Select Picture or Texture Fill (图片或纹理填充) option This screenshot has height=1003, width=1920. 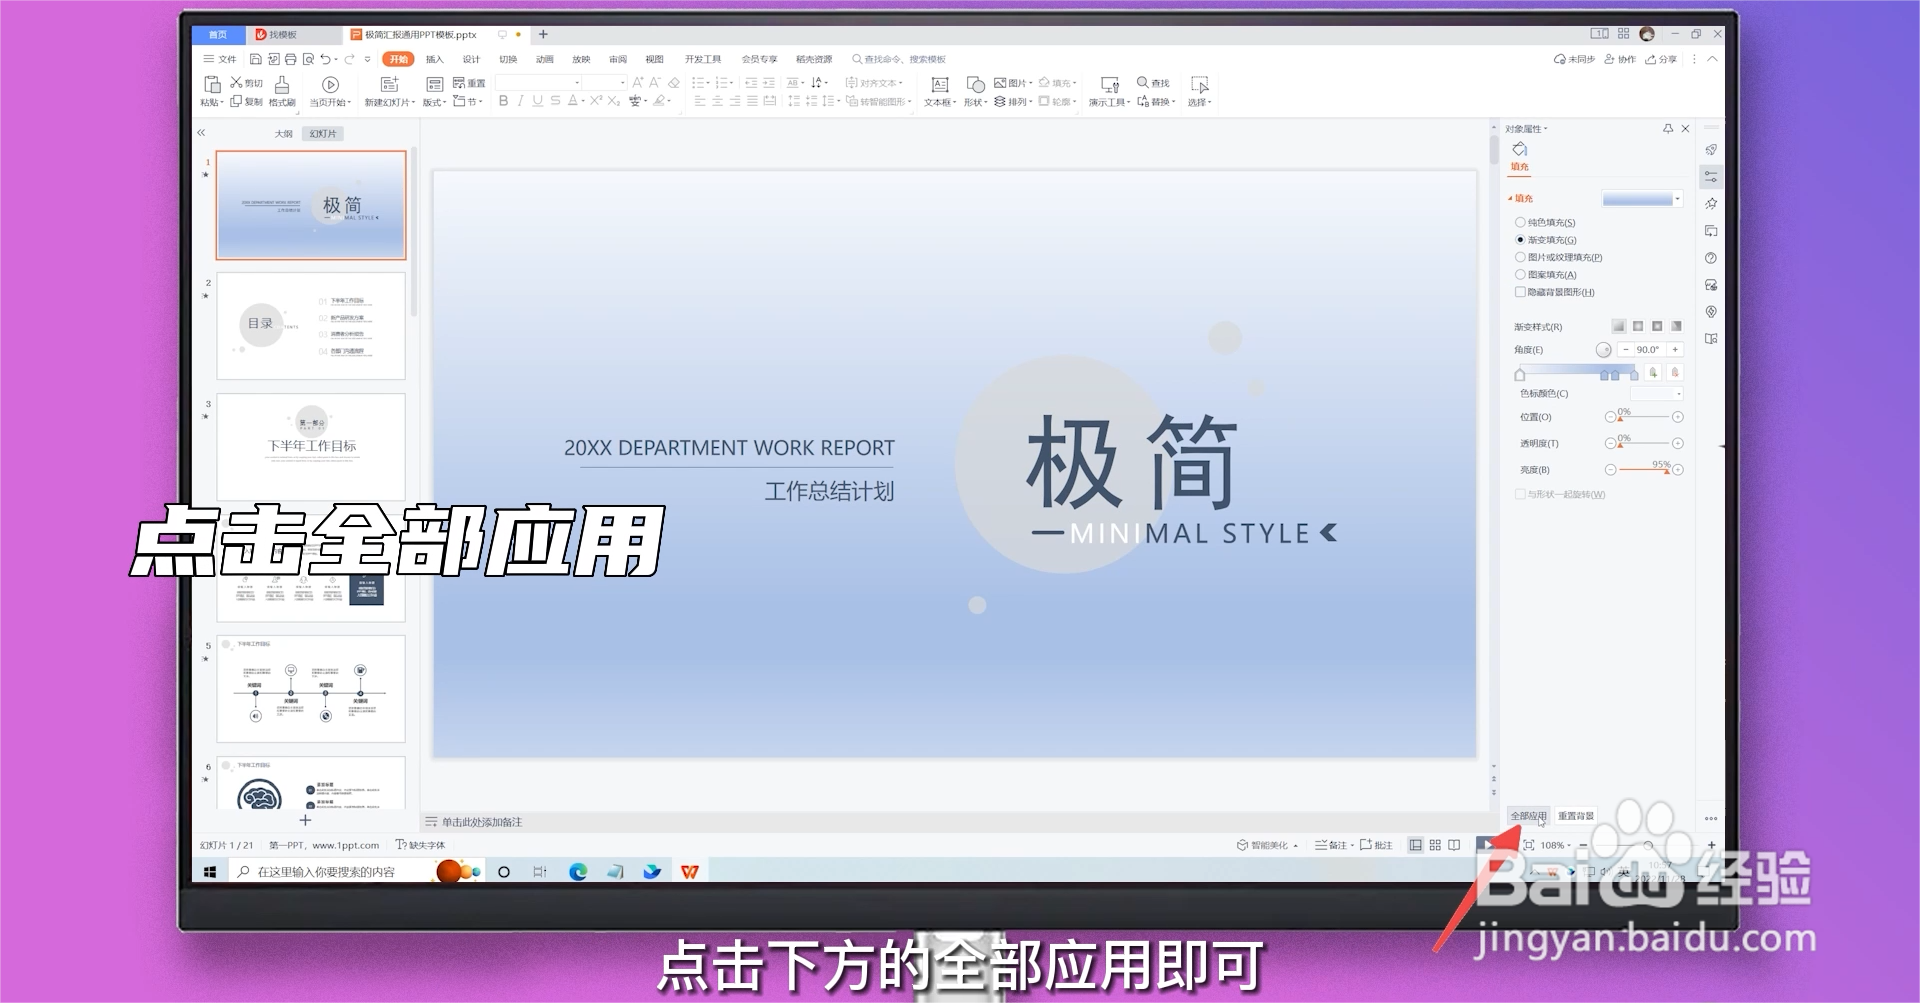pos(1520,257)
